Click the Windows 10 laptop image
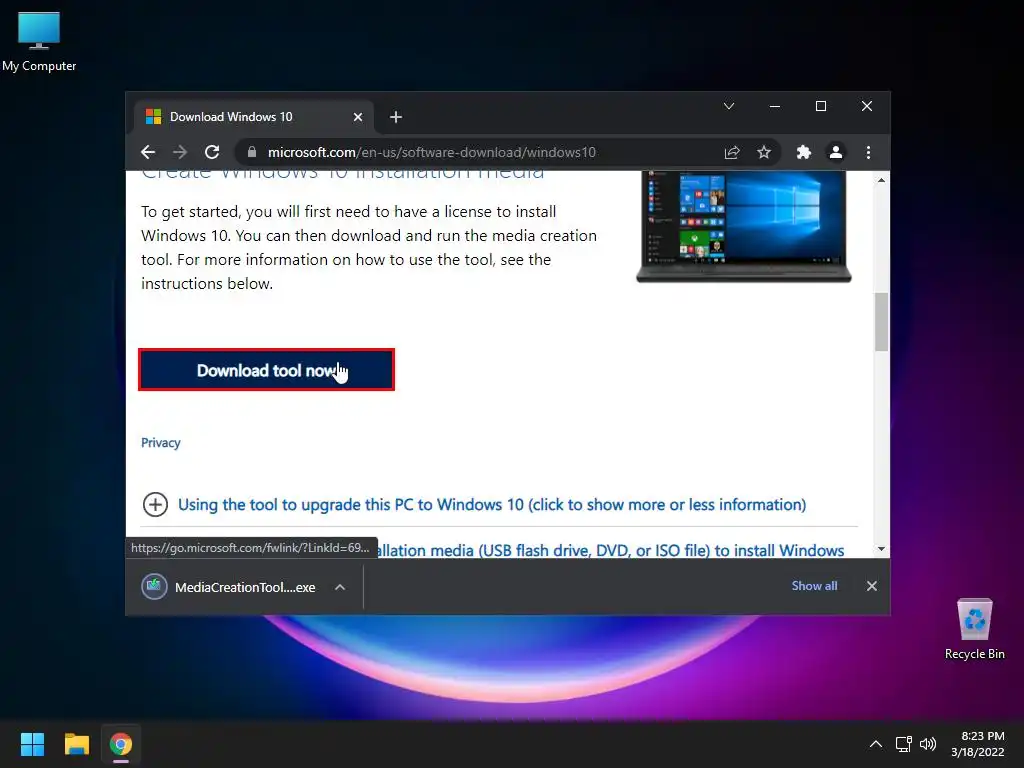 [744, 227]
